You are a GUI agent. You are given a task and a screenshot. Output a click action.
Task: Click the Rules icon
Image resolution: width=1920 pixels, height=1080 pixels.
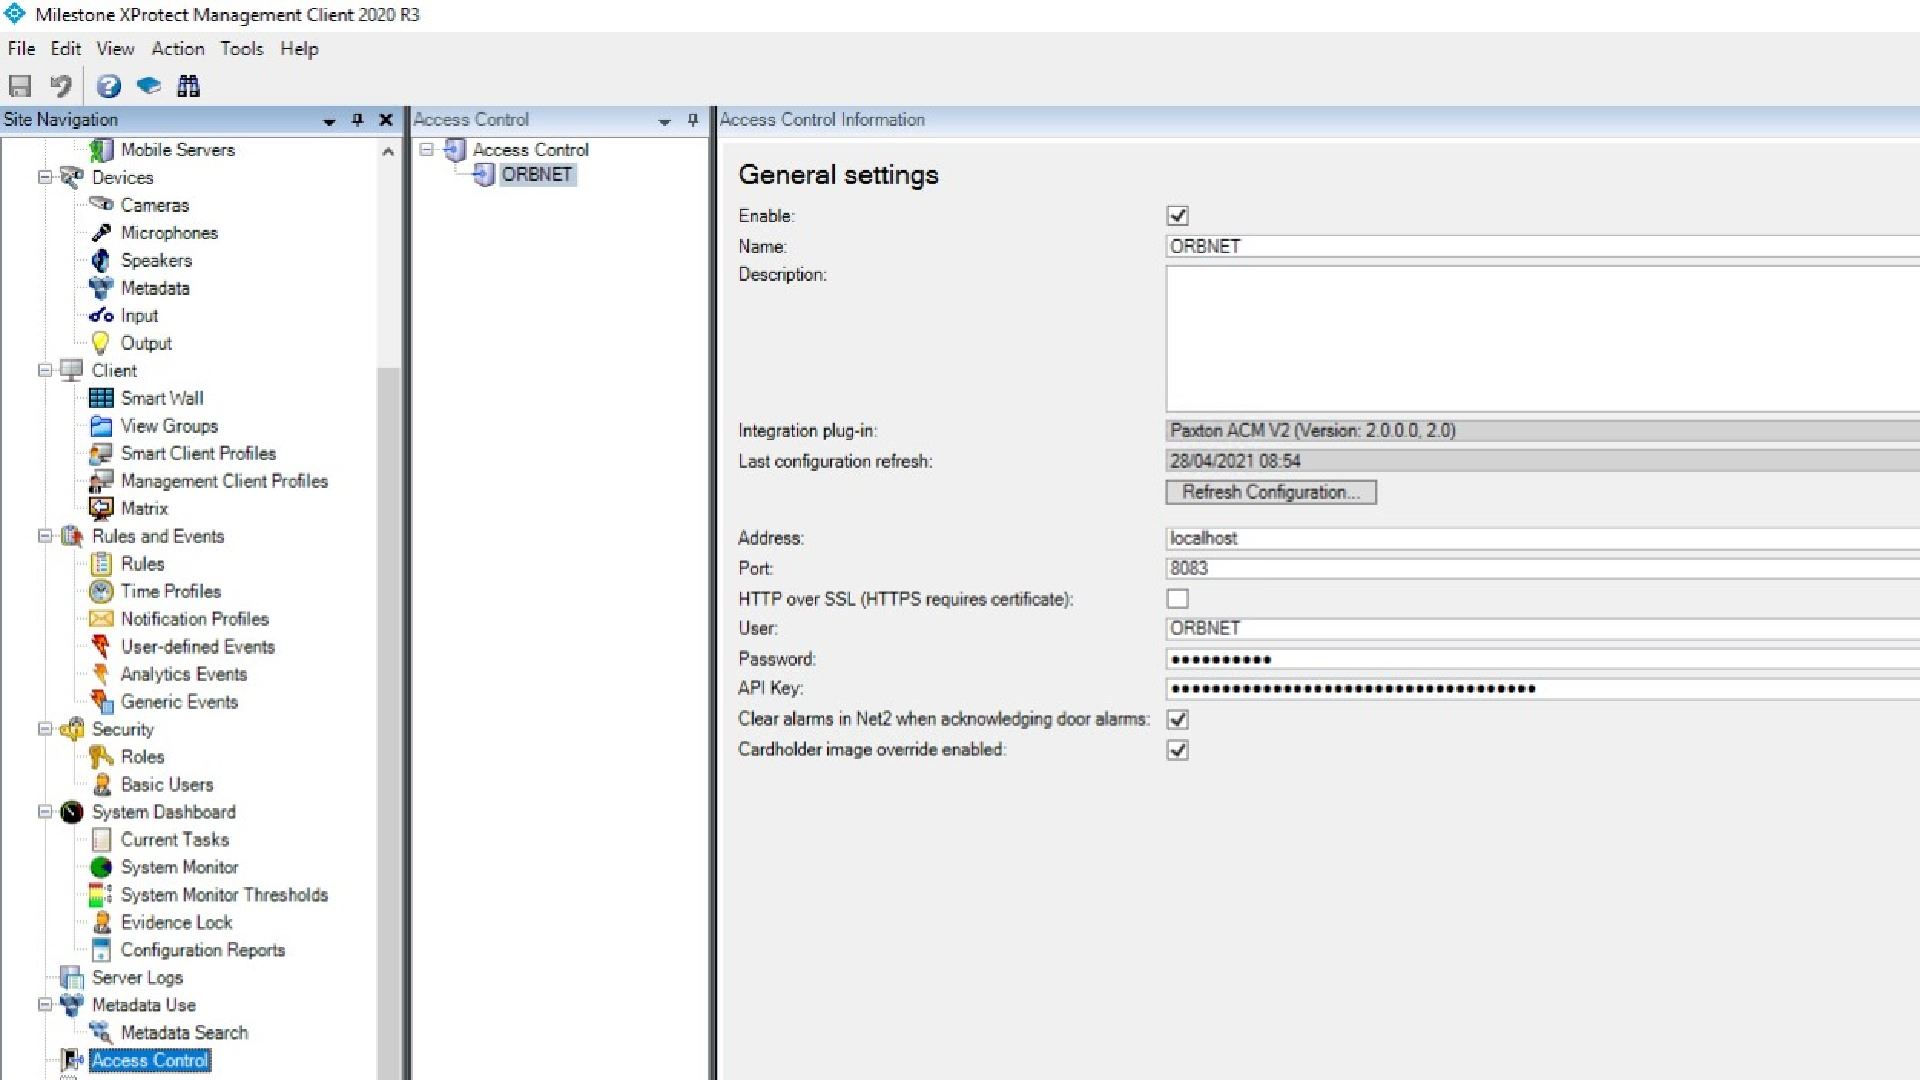(x=101, y=564)
